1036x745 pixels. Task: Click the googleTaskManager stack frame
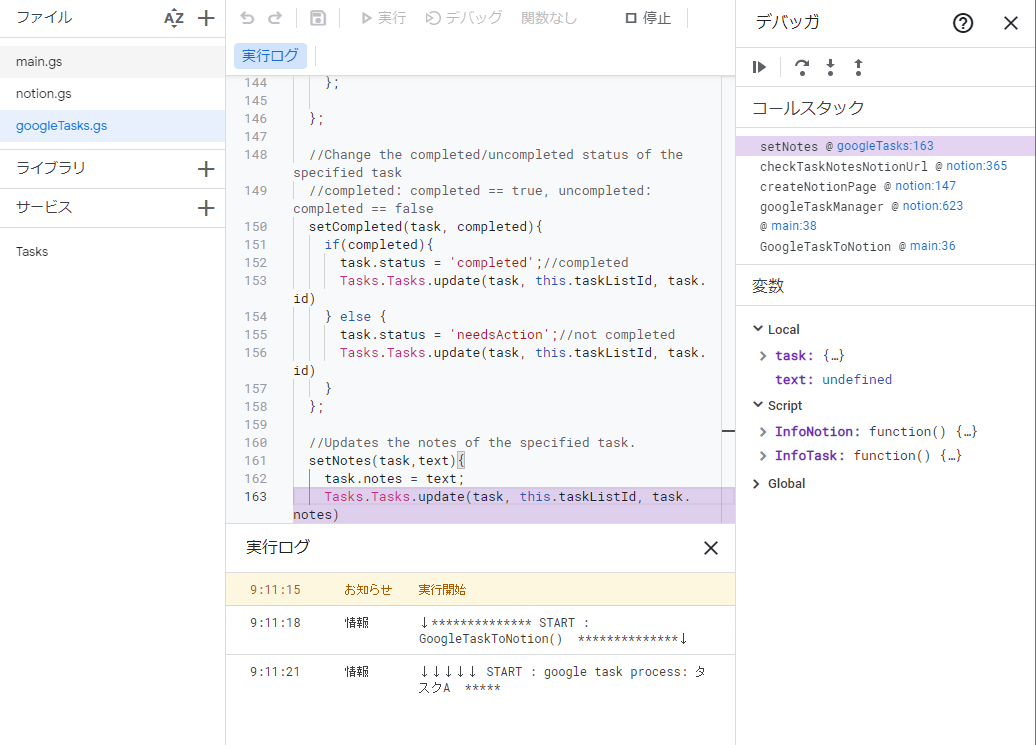tap(821, 206)
